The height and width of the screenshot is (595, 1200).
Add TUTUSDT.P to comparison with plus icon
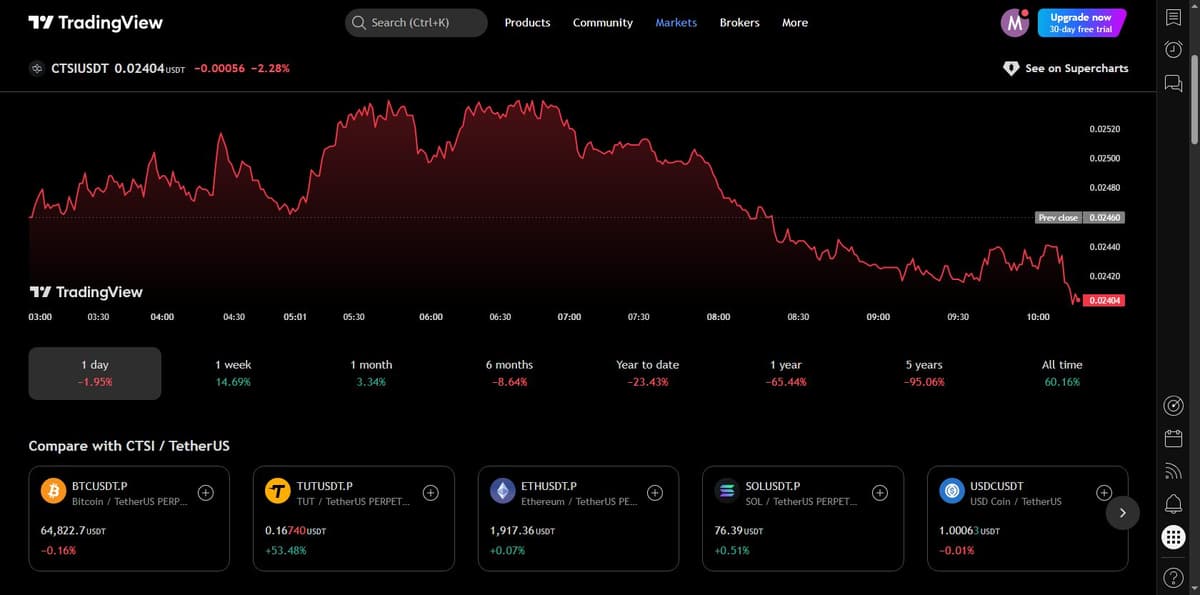point(430,492)
